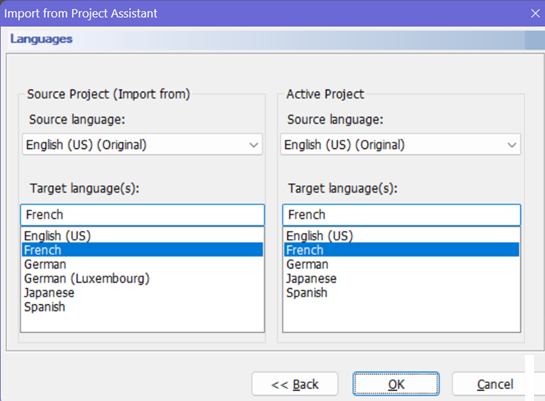This screenshot has height=401, width=545.
Task: Select German in Source Project target list
Action: tap(143, 264)
